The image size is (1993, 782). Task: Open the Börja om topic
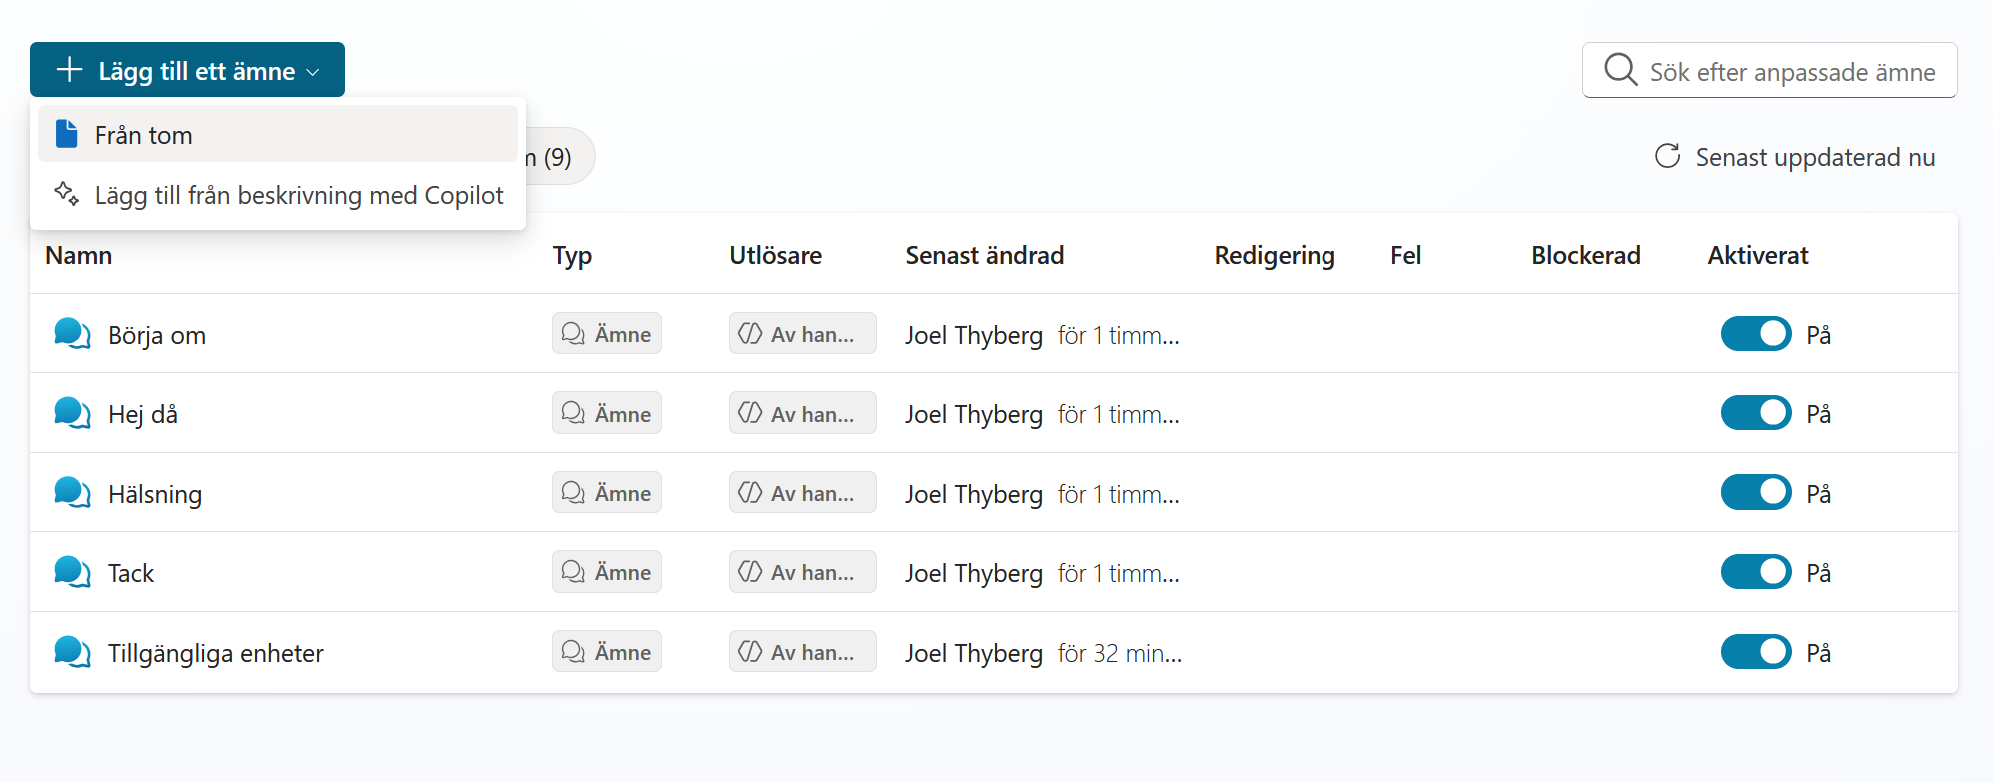[157, 335]
